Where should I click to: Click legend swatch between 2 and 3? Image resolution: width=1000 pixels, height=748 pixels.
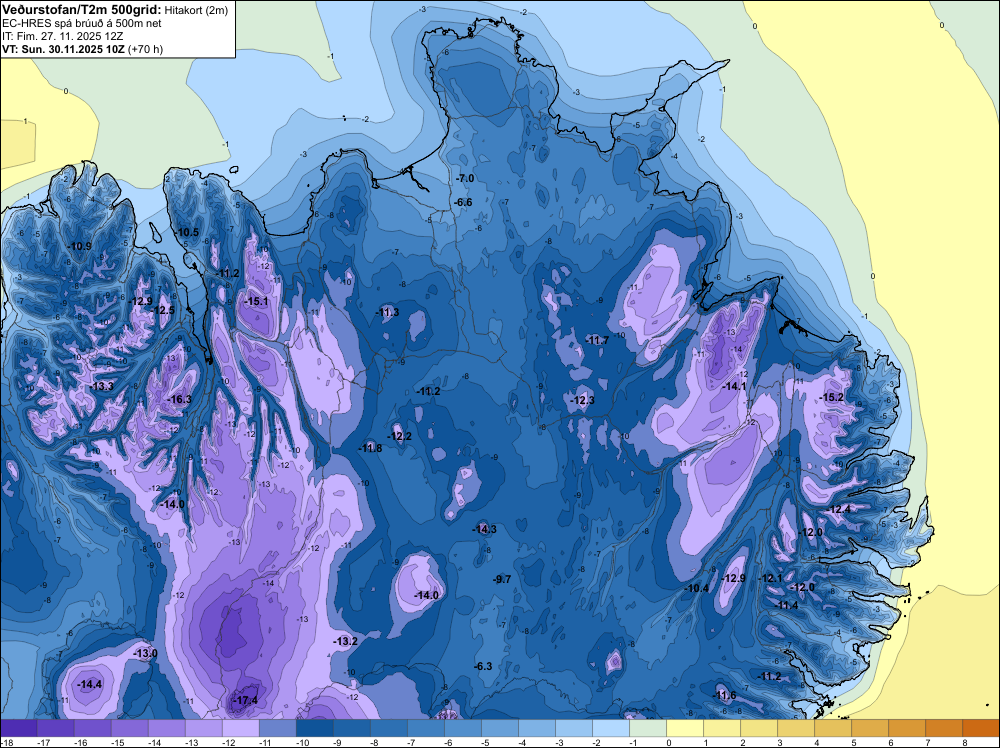(x=758, y=728)
